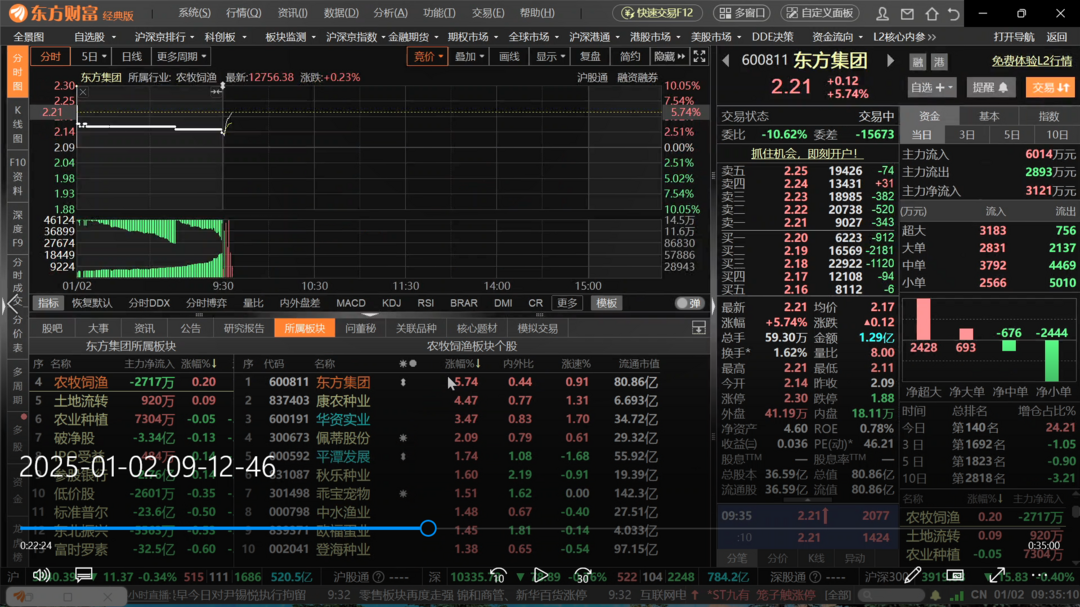The height and width of the screenshot is (607, 1080).
Task: Close the crosshair info box with small X
Action: [83, 92]
